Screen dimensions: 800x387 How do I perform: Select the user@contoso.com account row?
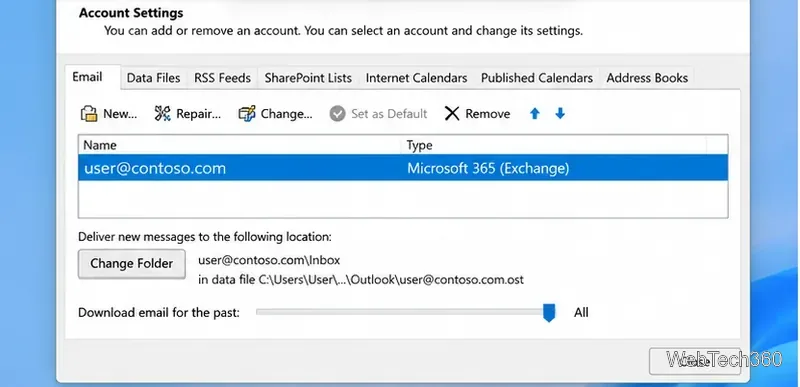pyautogui.click(x=403, y=168)
